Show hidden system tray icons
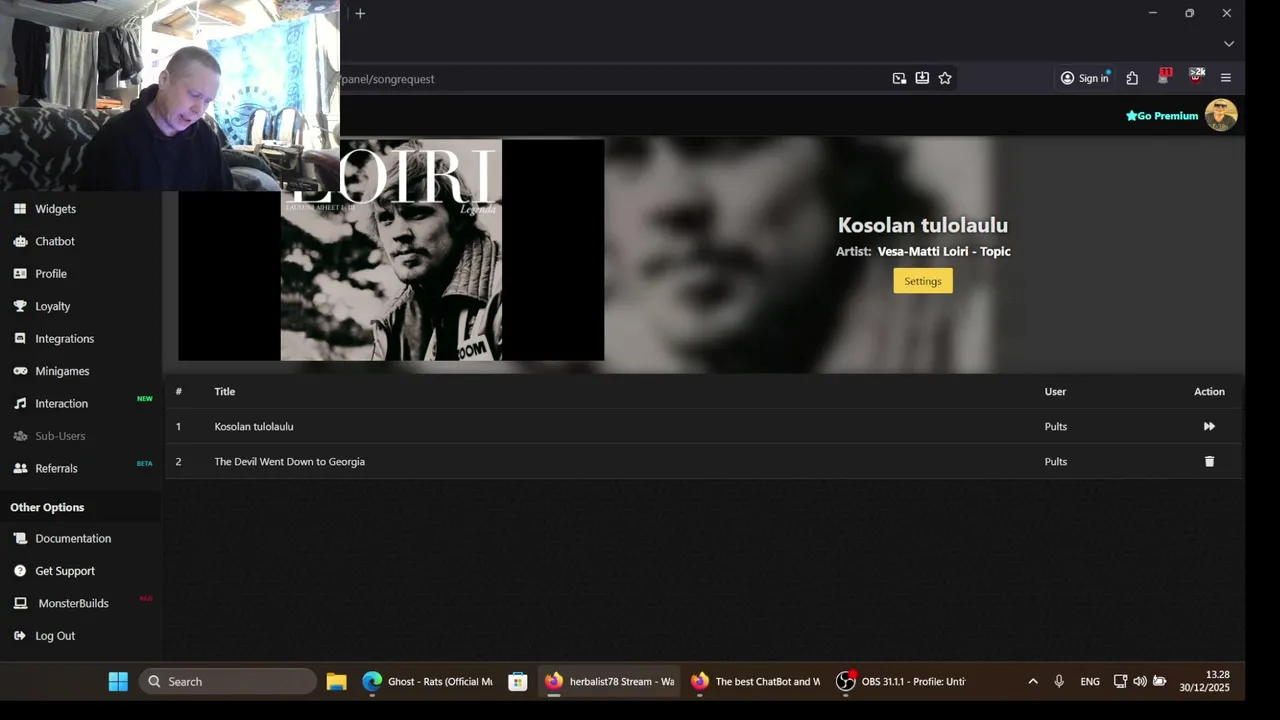This screenshot has width=1280, height=720. point(1033,681)
